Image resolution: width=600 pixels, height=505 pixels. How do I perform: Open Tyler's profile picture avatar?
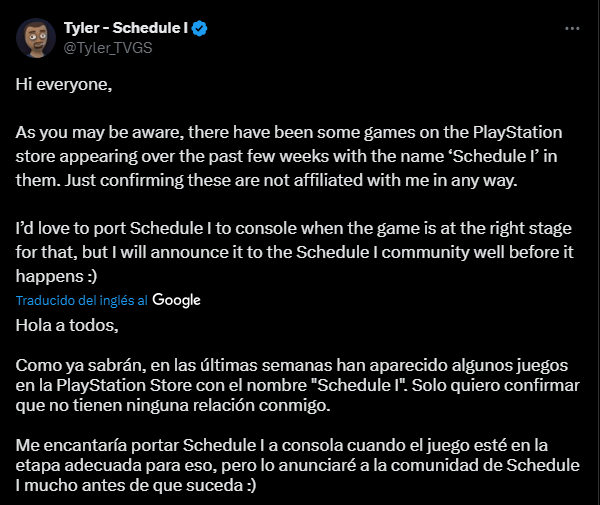pyautogui.click(x=36, y=38)
